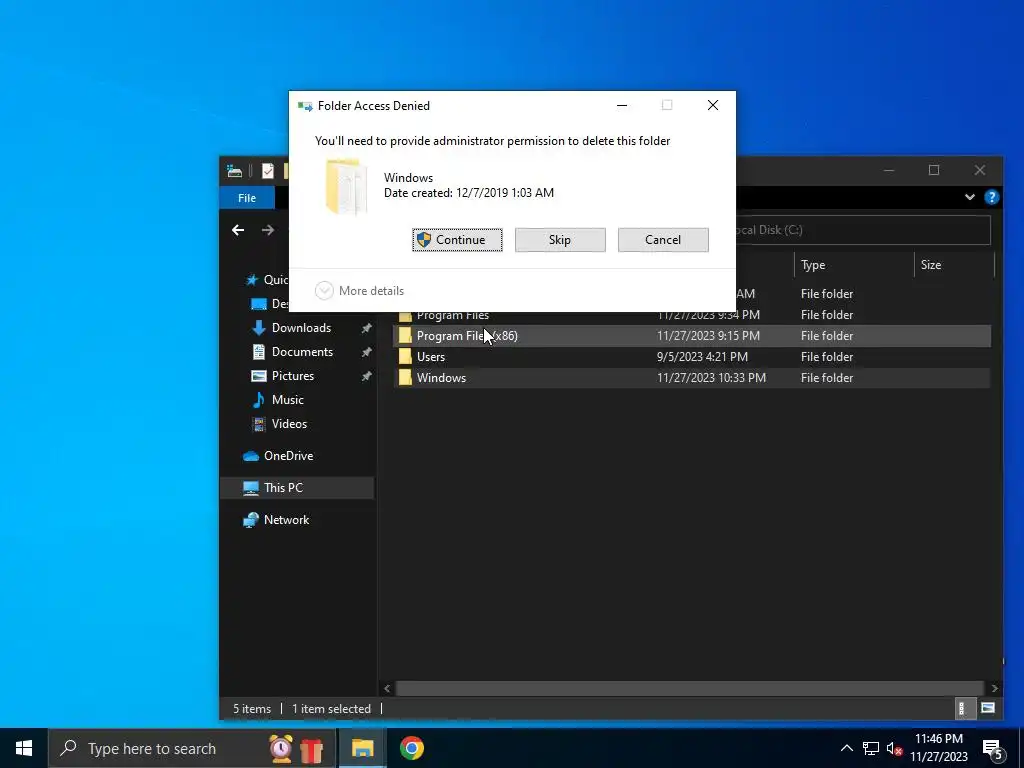
Task: Show hidden system tray icons
Action: tap(846, 748)
